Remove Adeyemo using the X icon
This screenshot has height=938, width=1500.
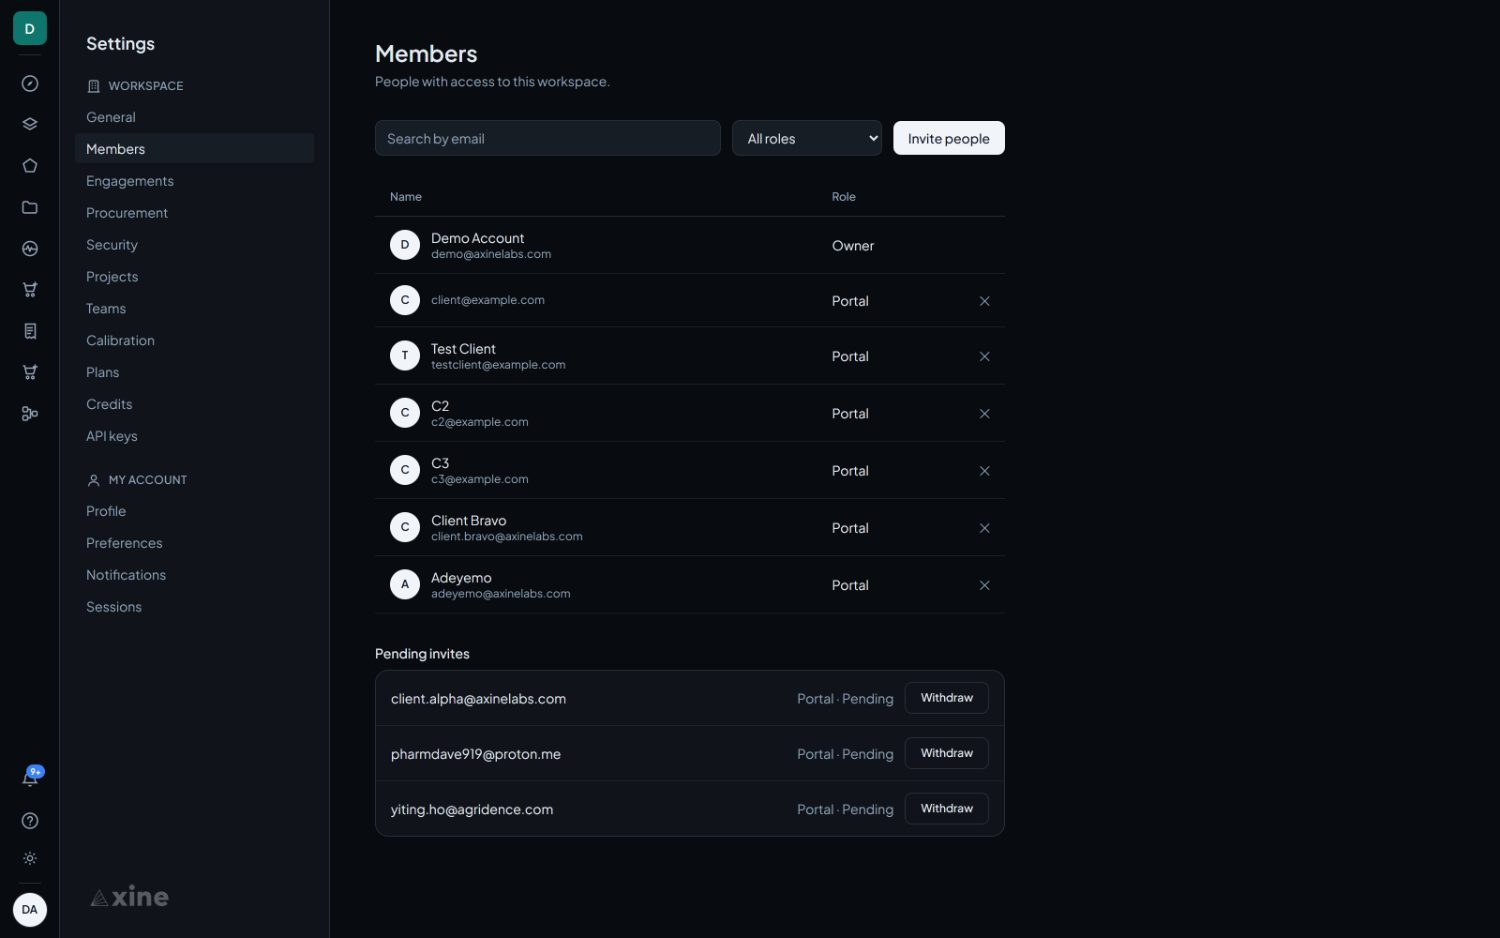click(984, 586)
